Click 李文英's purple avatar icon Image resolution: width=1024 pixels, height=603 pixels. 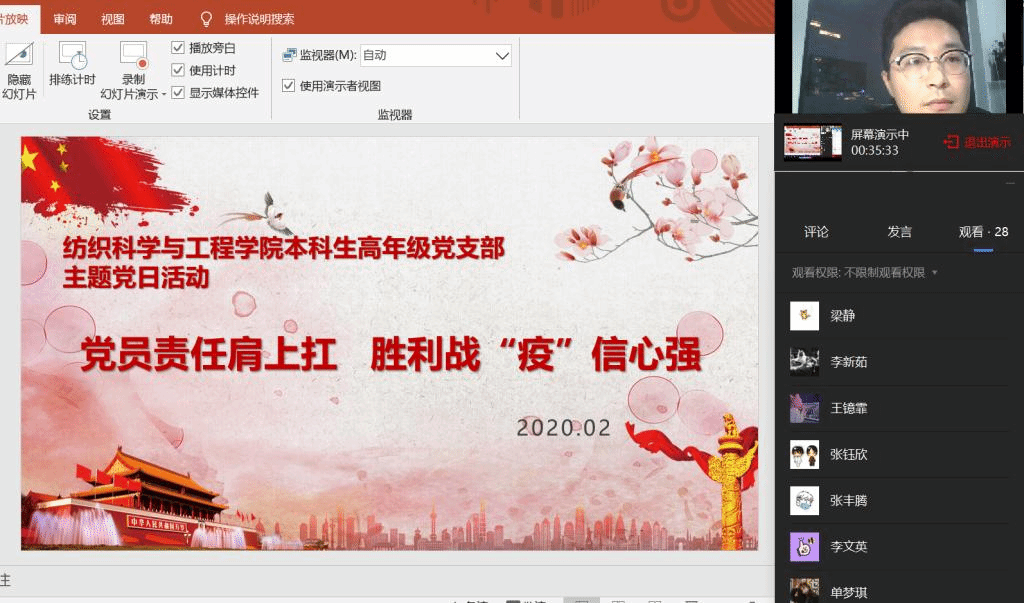804,547
